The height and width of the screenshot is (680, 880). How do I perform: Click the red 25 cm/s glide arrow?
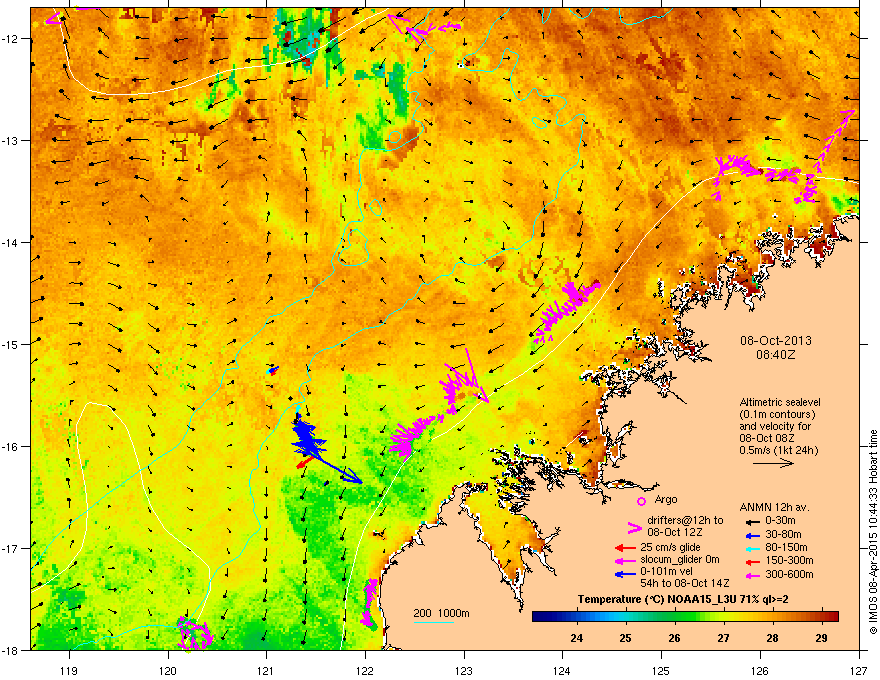tap(626, 548)
